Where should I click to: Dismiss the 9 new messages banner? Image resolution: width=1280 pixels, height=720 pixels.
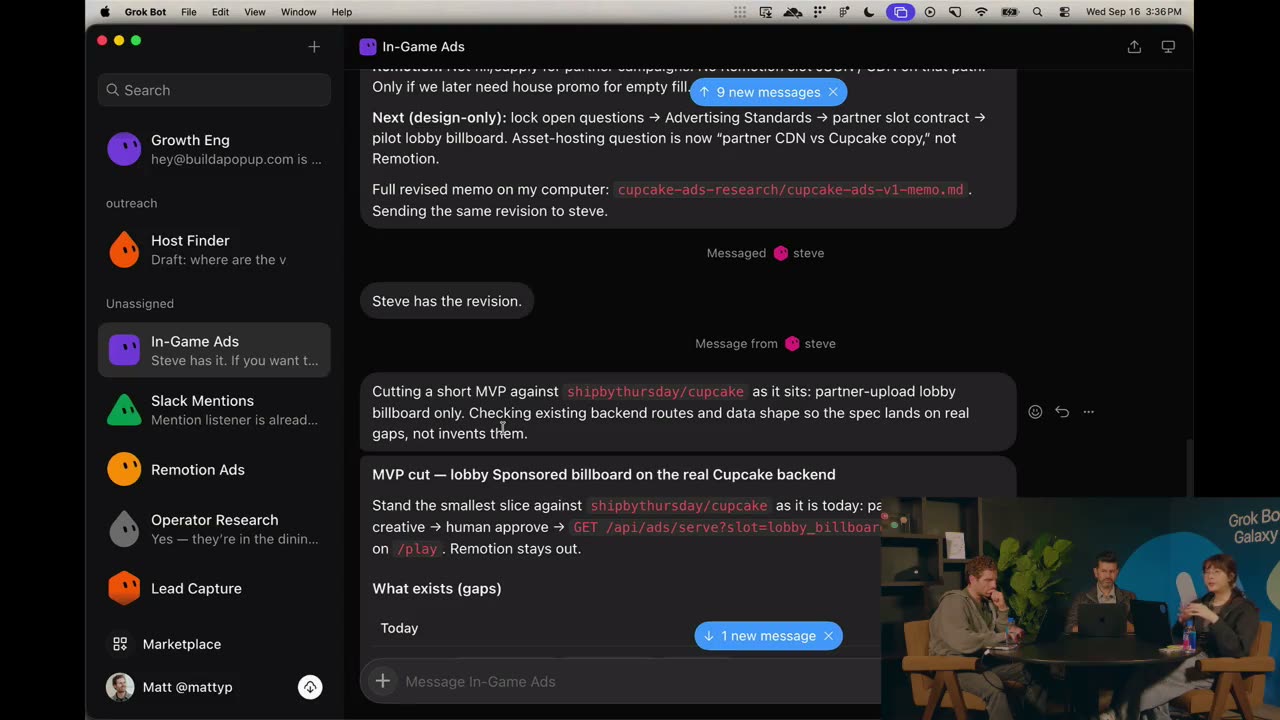[x=833, y=92]
